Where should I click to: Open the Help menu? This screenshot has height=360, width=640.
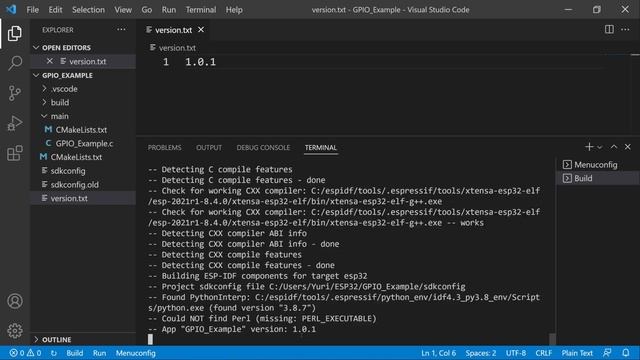[234, 9]
